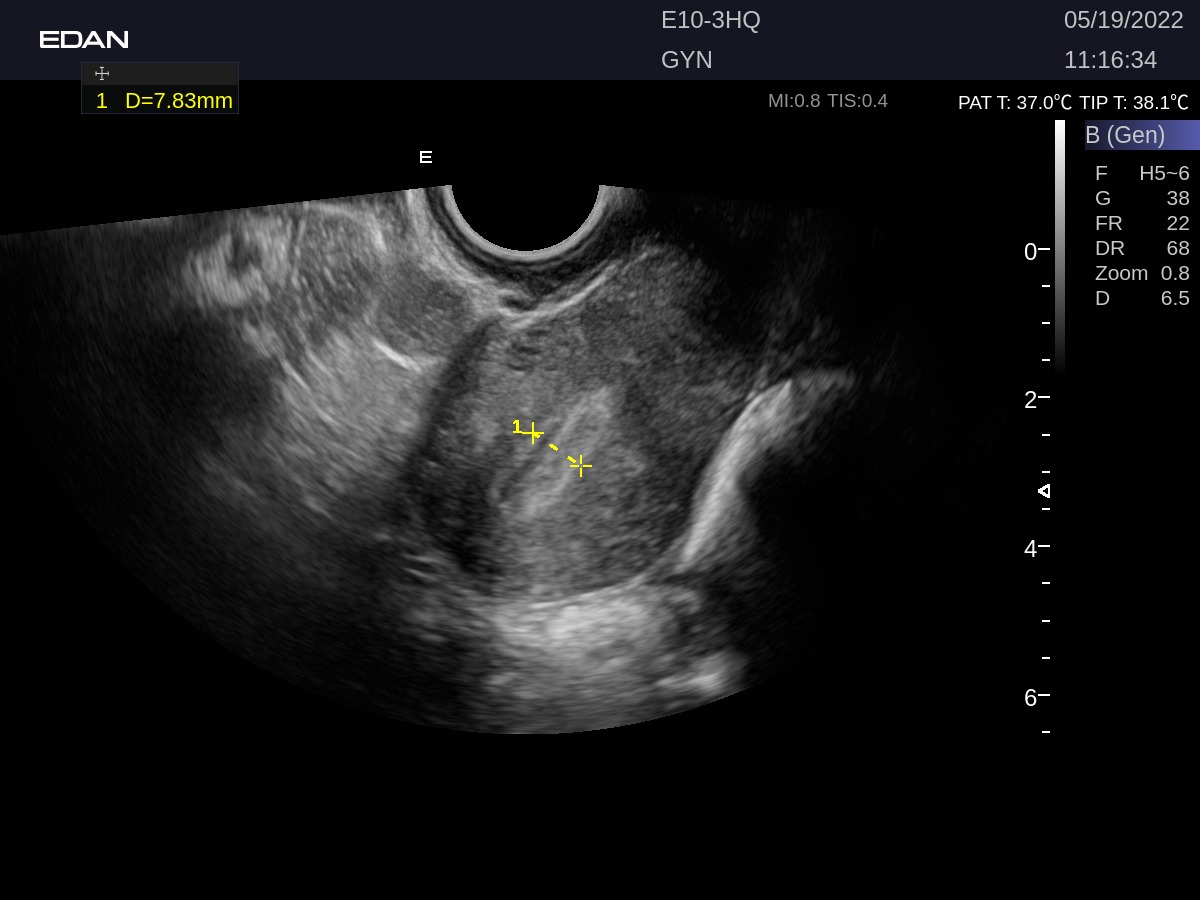Select the D=7.83mm measurement result
The height and width of the screenshot is (900, 1200).
(x=178, y=101)
